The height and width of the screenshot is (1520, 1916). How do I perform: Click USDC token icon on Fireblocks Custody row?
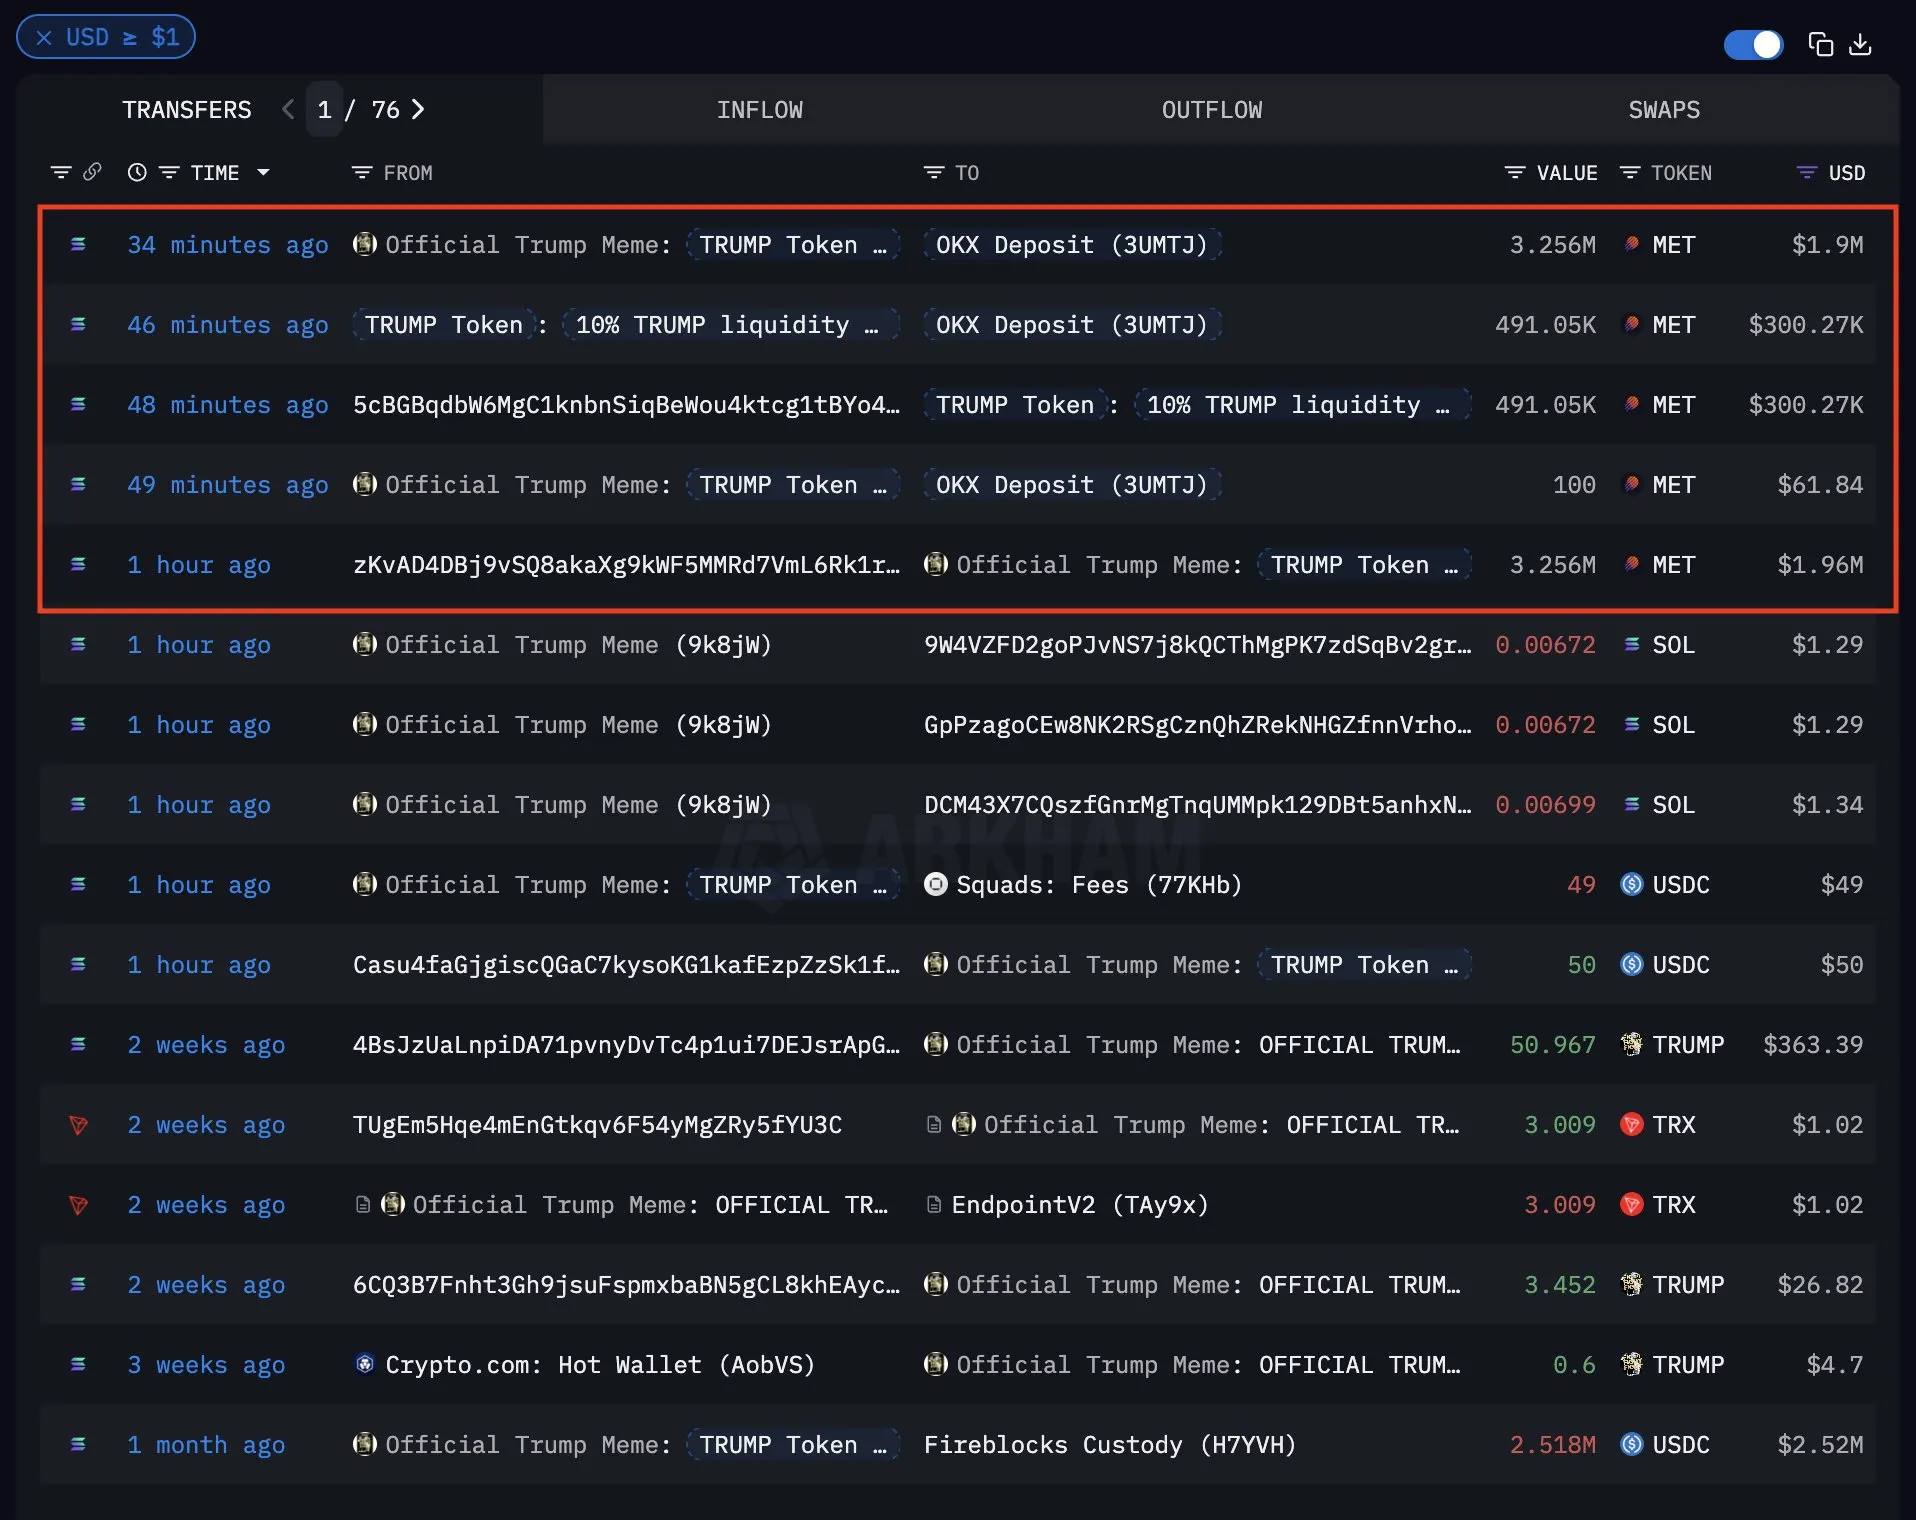tap(1631, 1444)
